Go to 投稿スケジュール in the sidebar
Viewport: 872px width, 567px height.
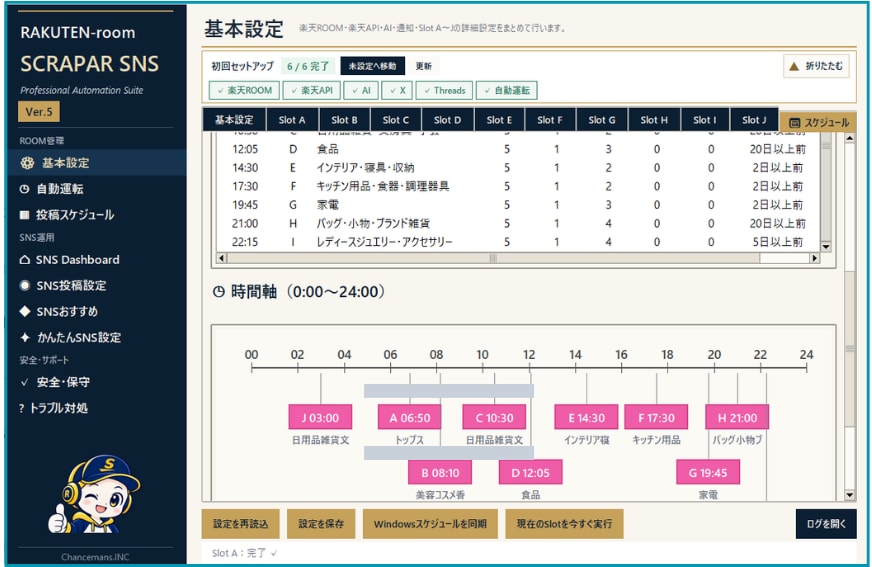(x=96, y=215)
